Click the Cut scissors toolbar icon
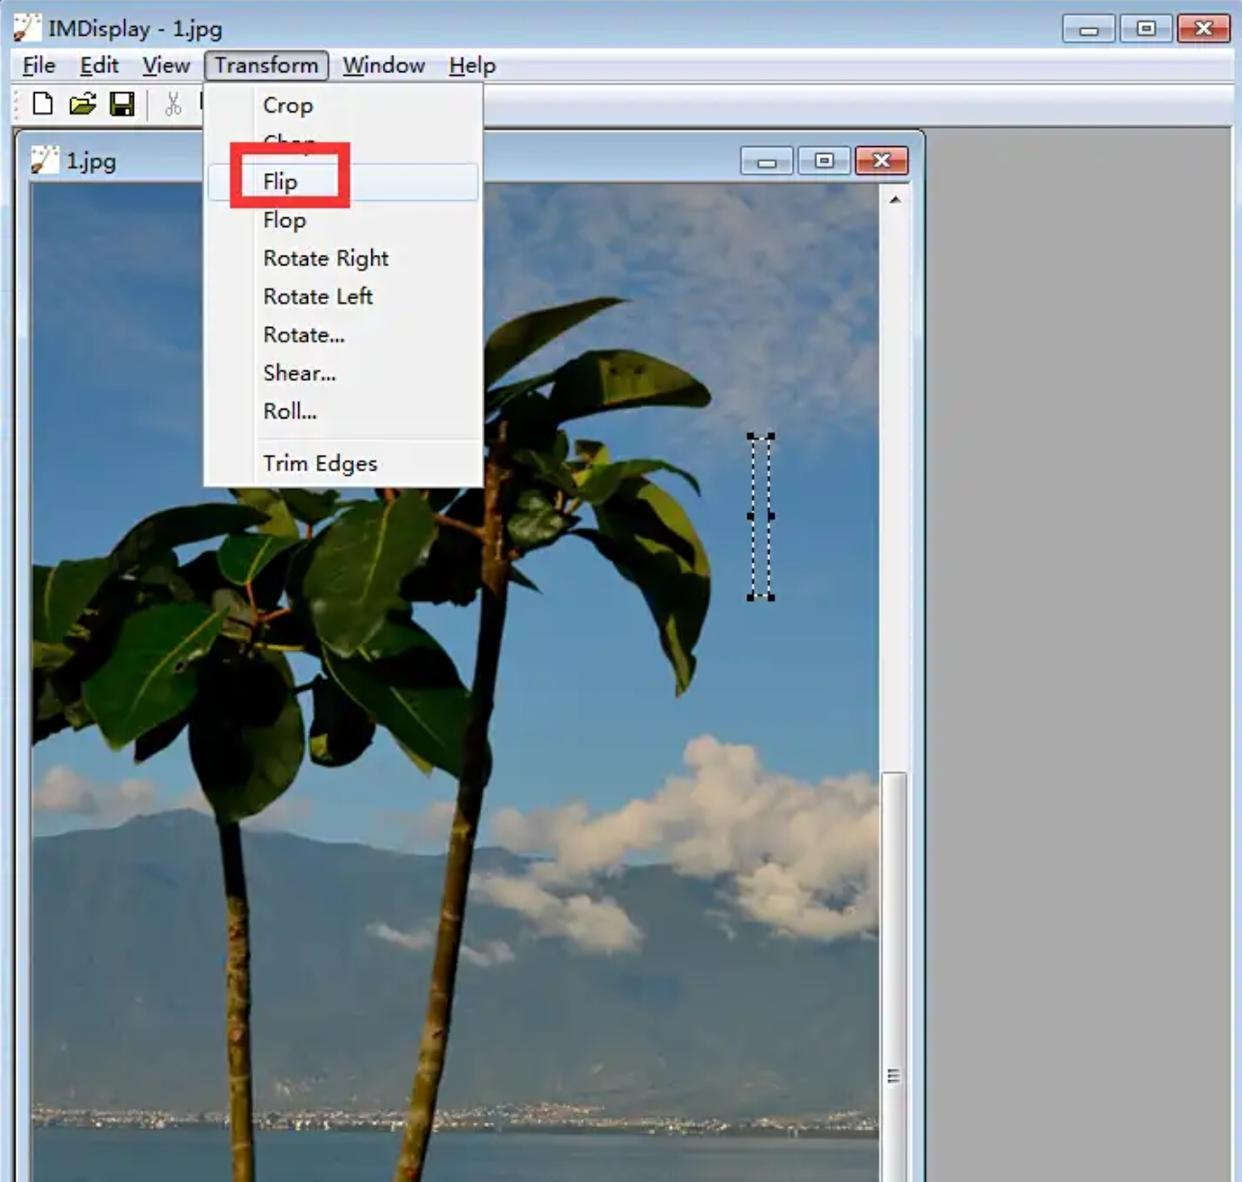The image size is (1242, 1182). (x=173, y=104)
